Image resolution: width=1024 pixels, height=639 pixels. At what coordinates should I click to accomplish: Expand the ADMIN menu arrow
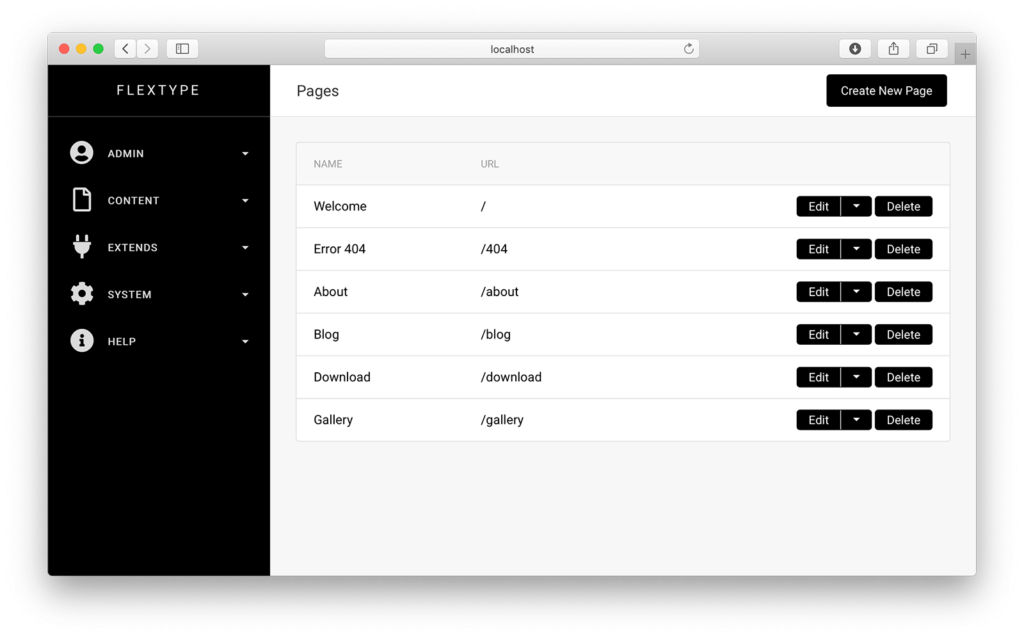246,154
